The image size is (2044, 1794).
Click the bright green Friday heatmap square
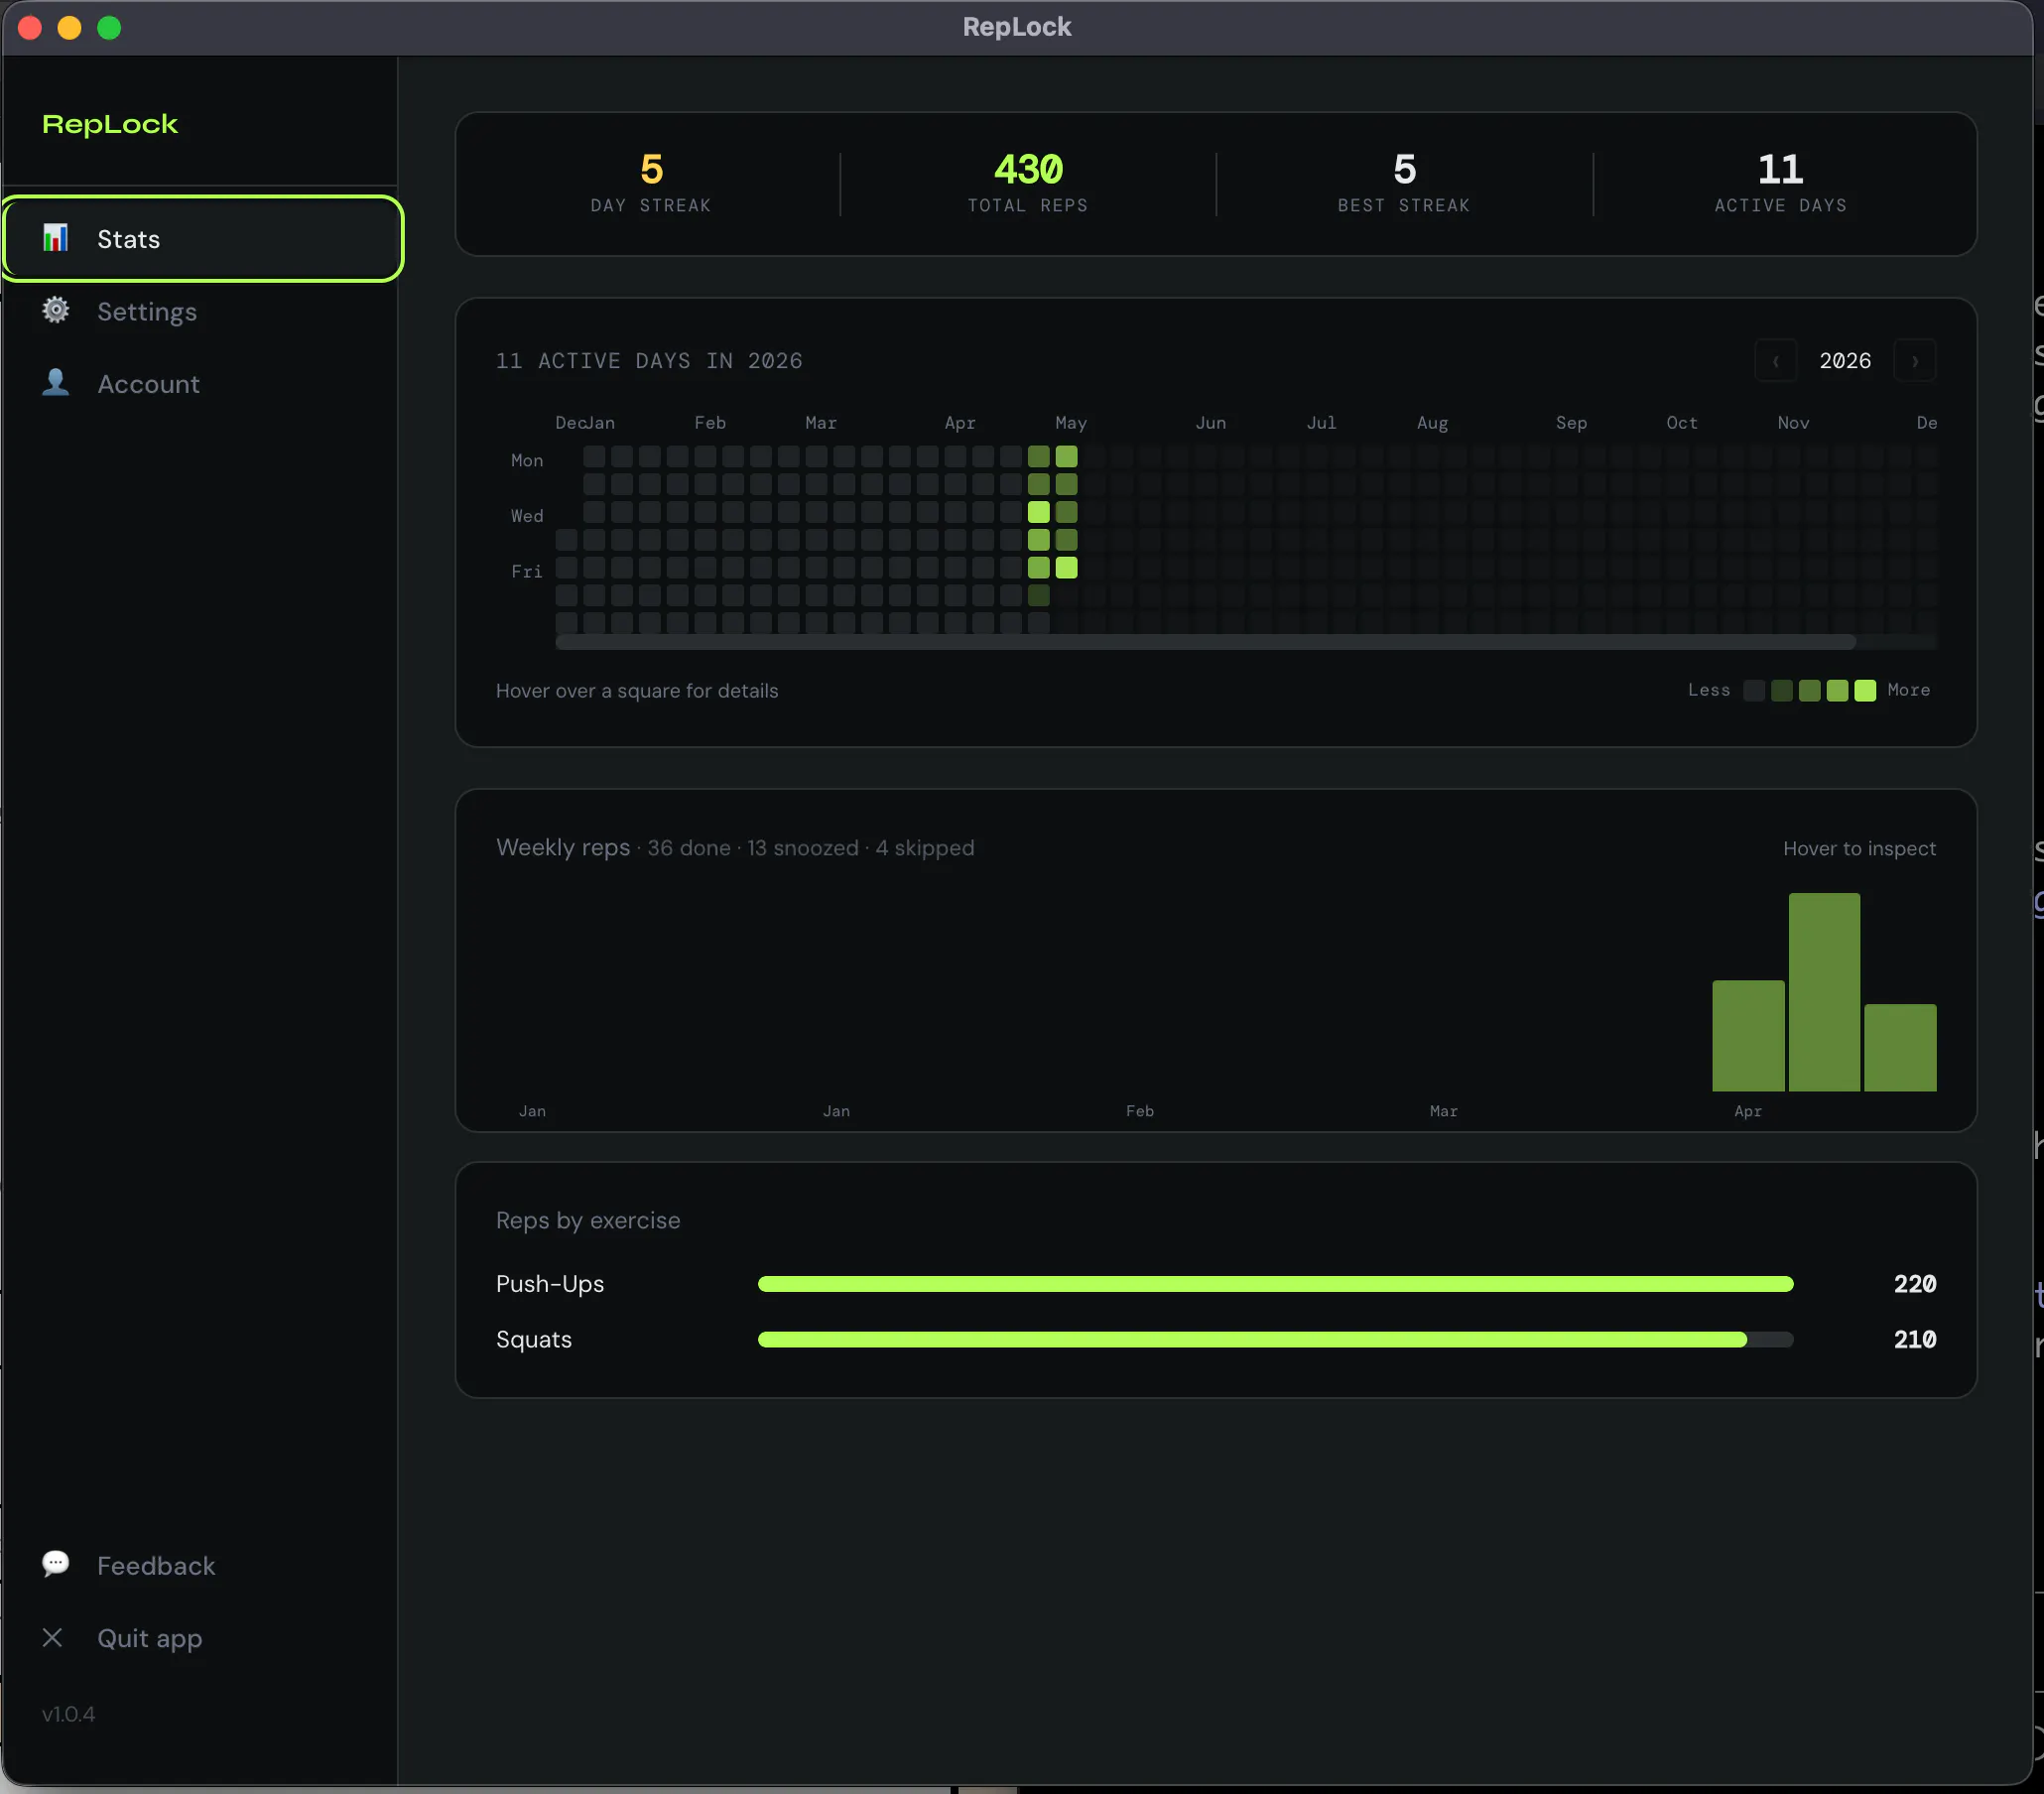[1067, 568]
